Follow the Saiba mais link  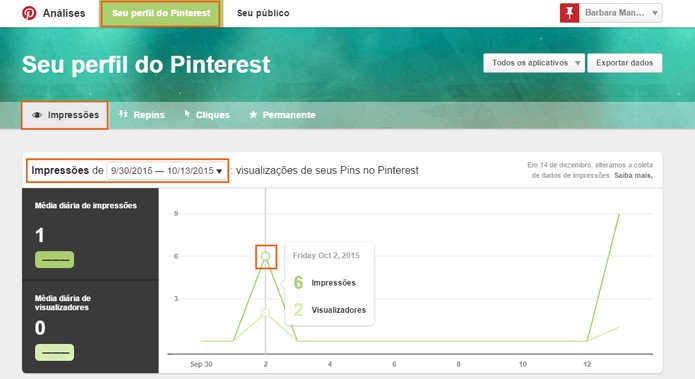(x=633, y=176)
